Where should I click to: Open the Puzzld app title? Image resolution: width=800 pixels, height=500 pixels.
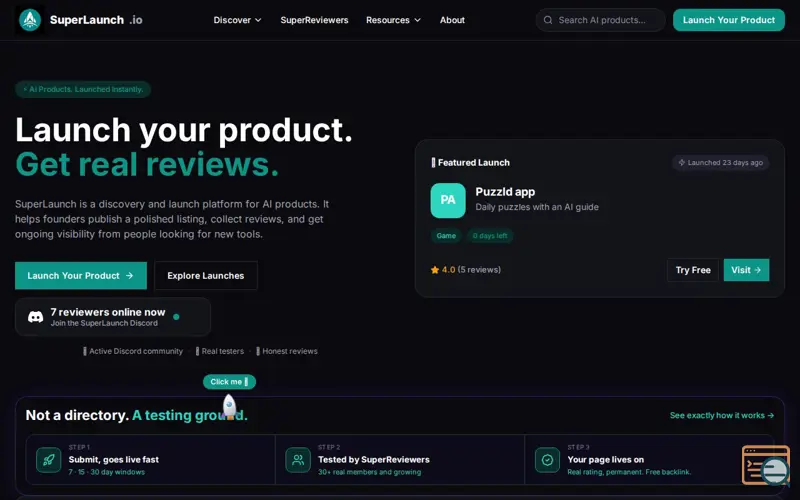505,192
